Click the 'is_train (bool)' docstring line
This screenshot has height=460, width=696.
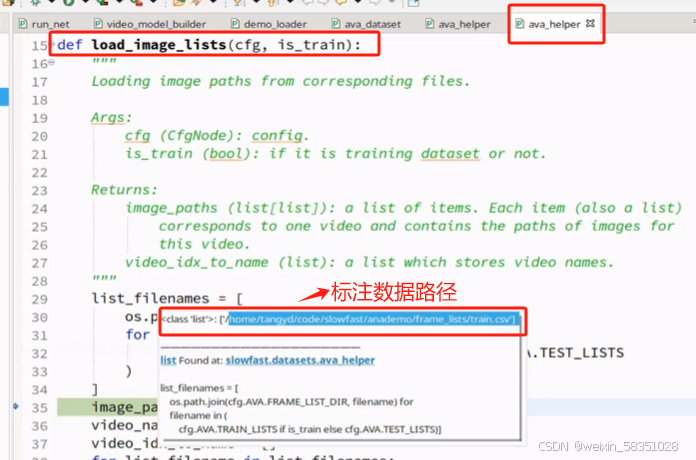[x=335, y=154]
